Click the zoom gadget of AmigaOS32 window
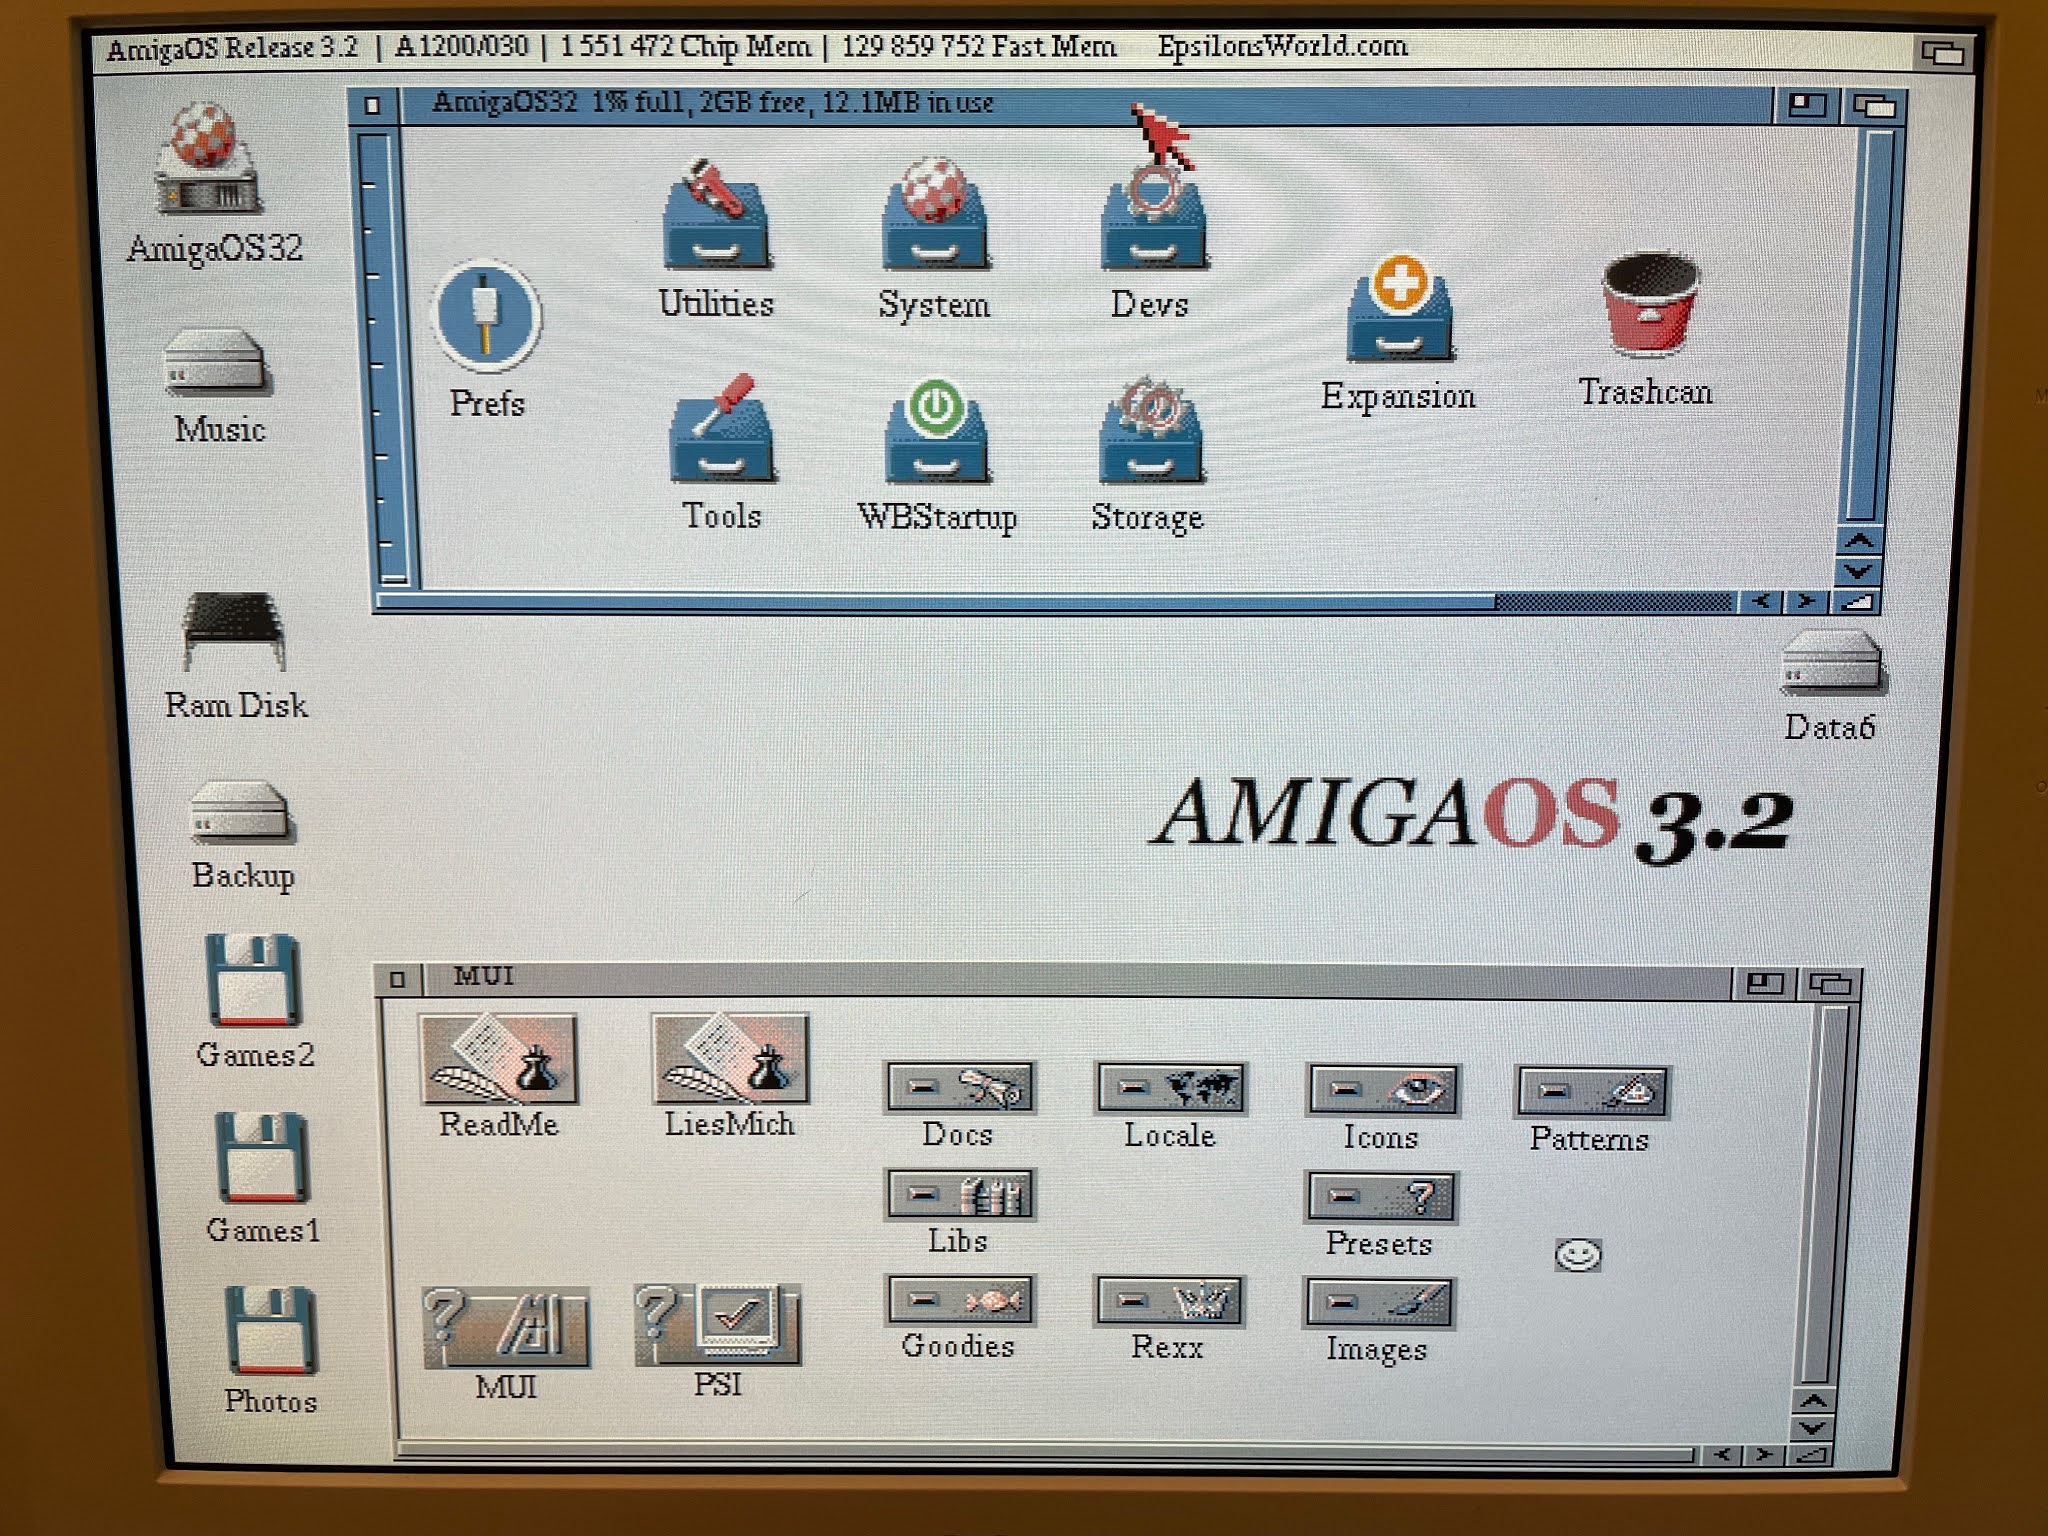 pyautogui.click(x=1806, y=104)
